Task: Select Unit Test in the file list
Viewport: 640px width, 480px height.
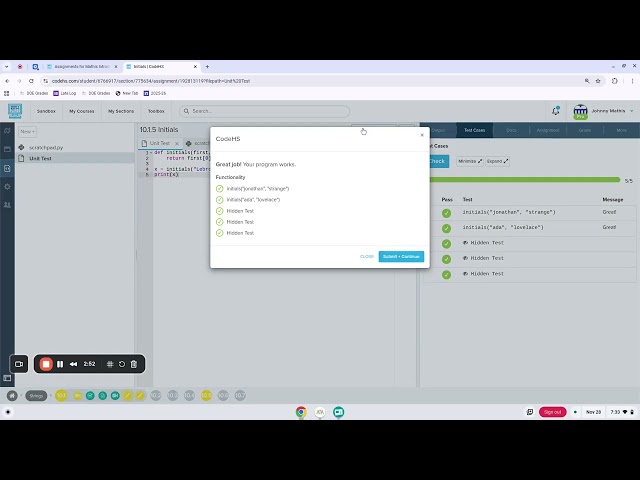Action: coord(40,158)
